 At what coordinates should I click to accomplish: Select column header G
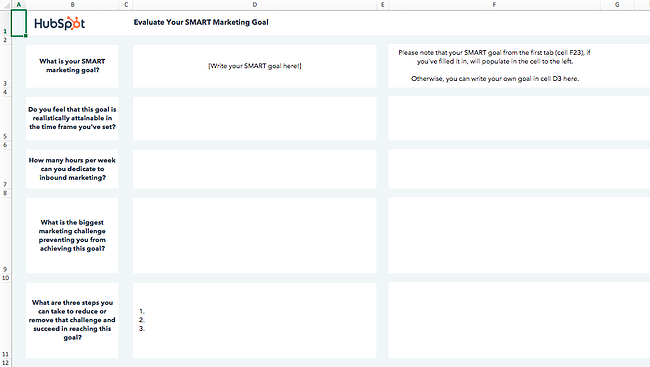click(617, 5)
